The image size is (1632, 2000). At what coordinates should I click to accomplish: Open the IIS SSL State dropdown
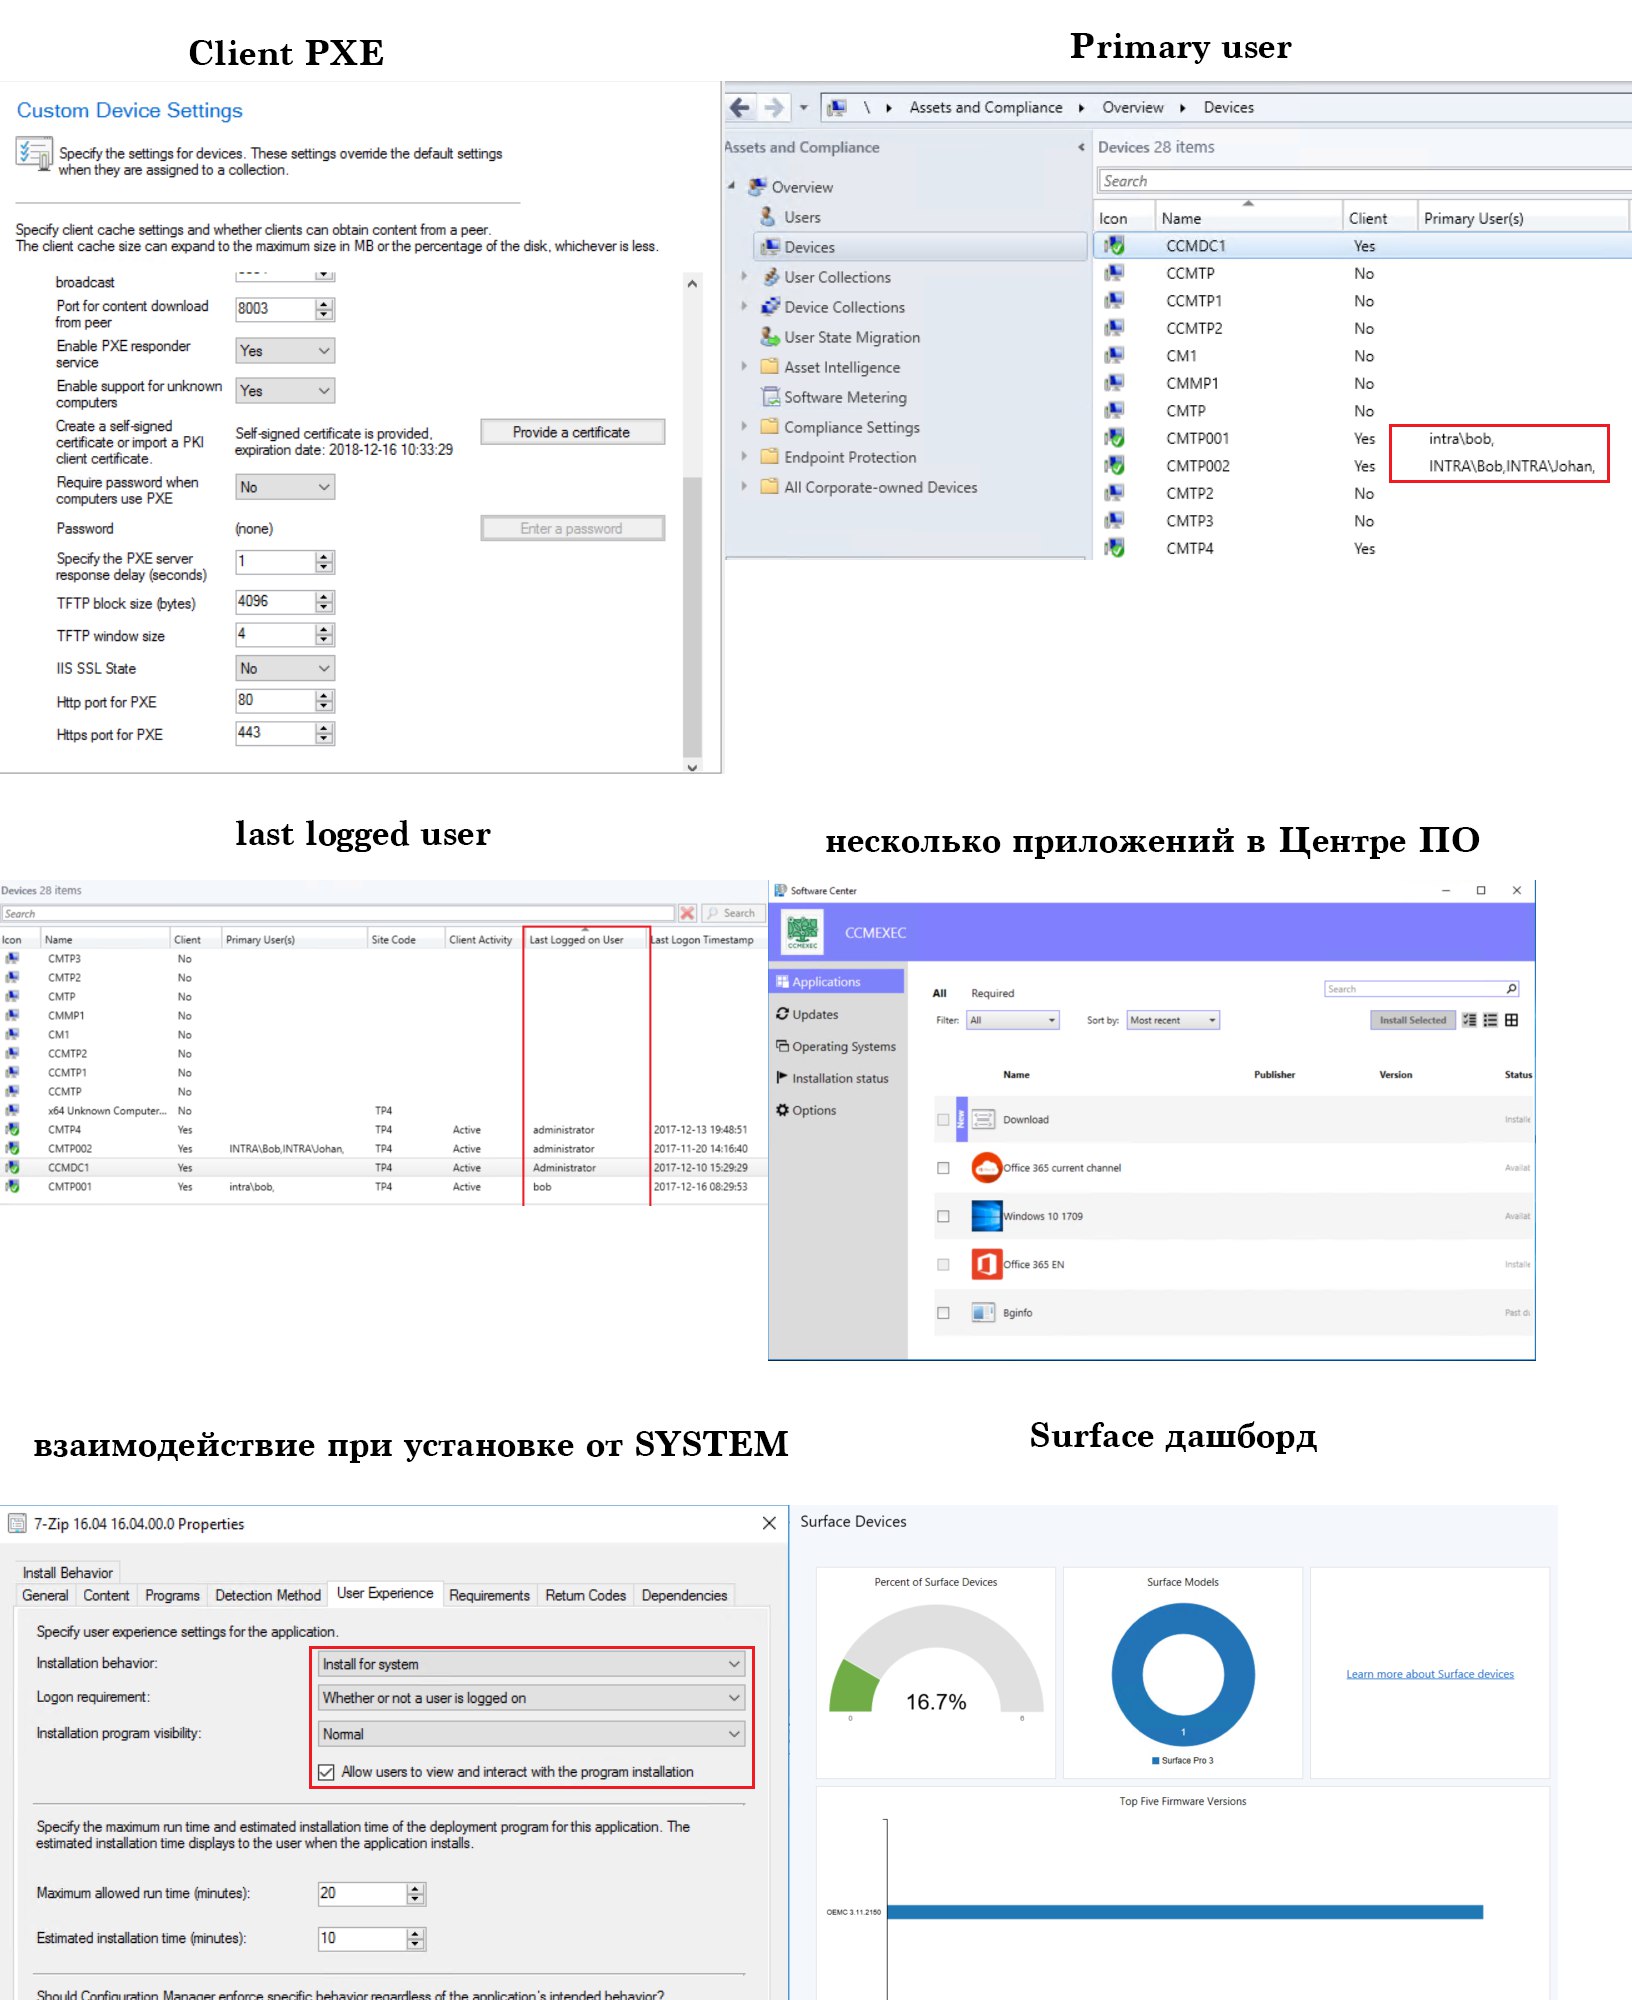click(x=285, y=668)
